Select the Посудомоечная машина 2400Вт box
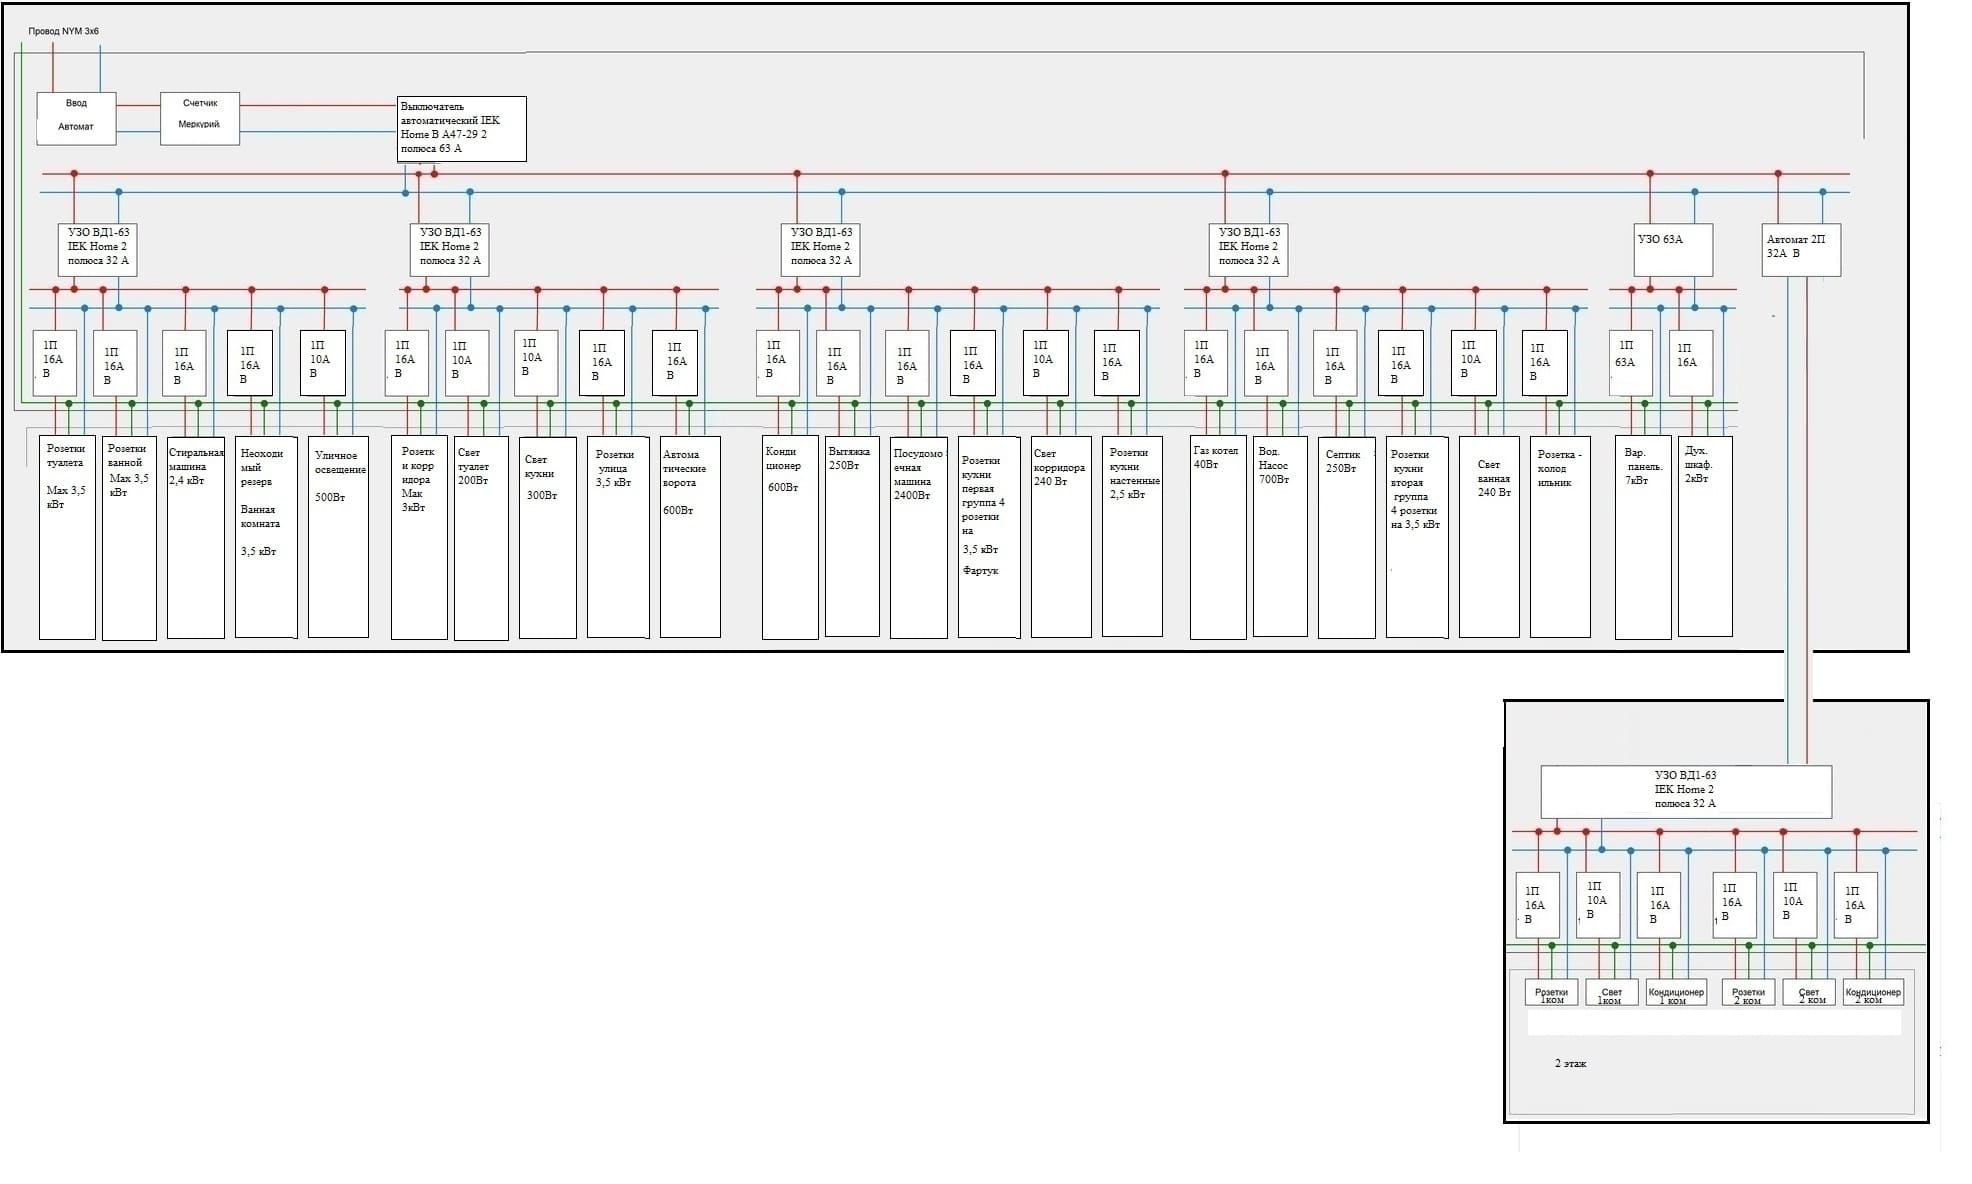The image size is (1972, 1184). tap(918, 536)
